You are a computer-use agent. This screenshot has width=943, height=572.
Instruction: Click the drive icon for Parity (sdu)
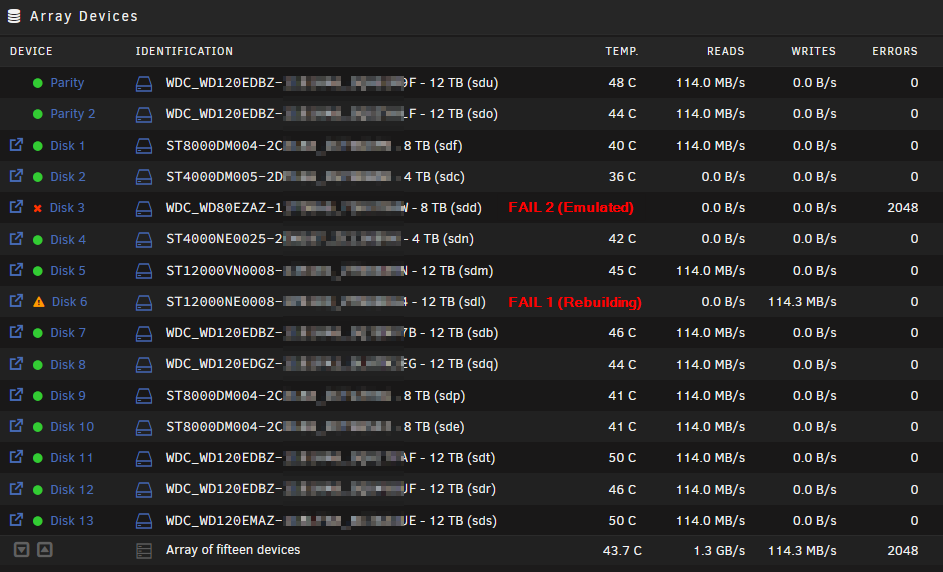144,84
